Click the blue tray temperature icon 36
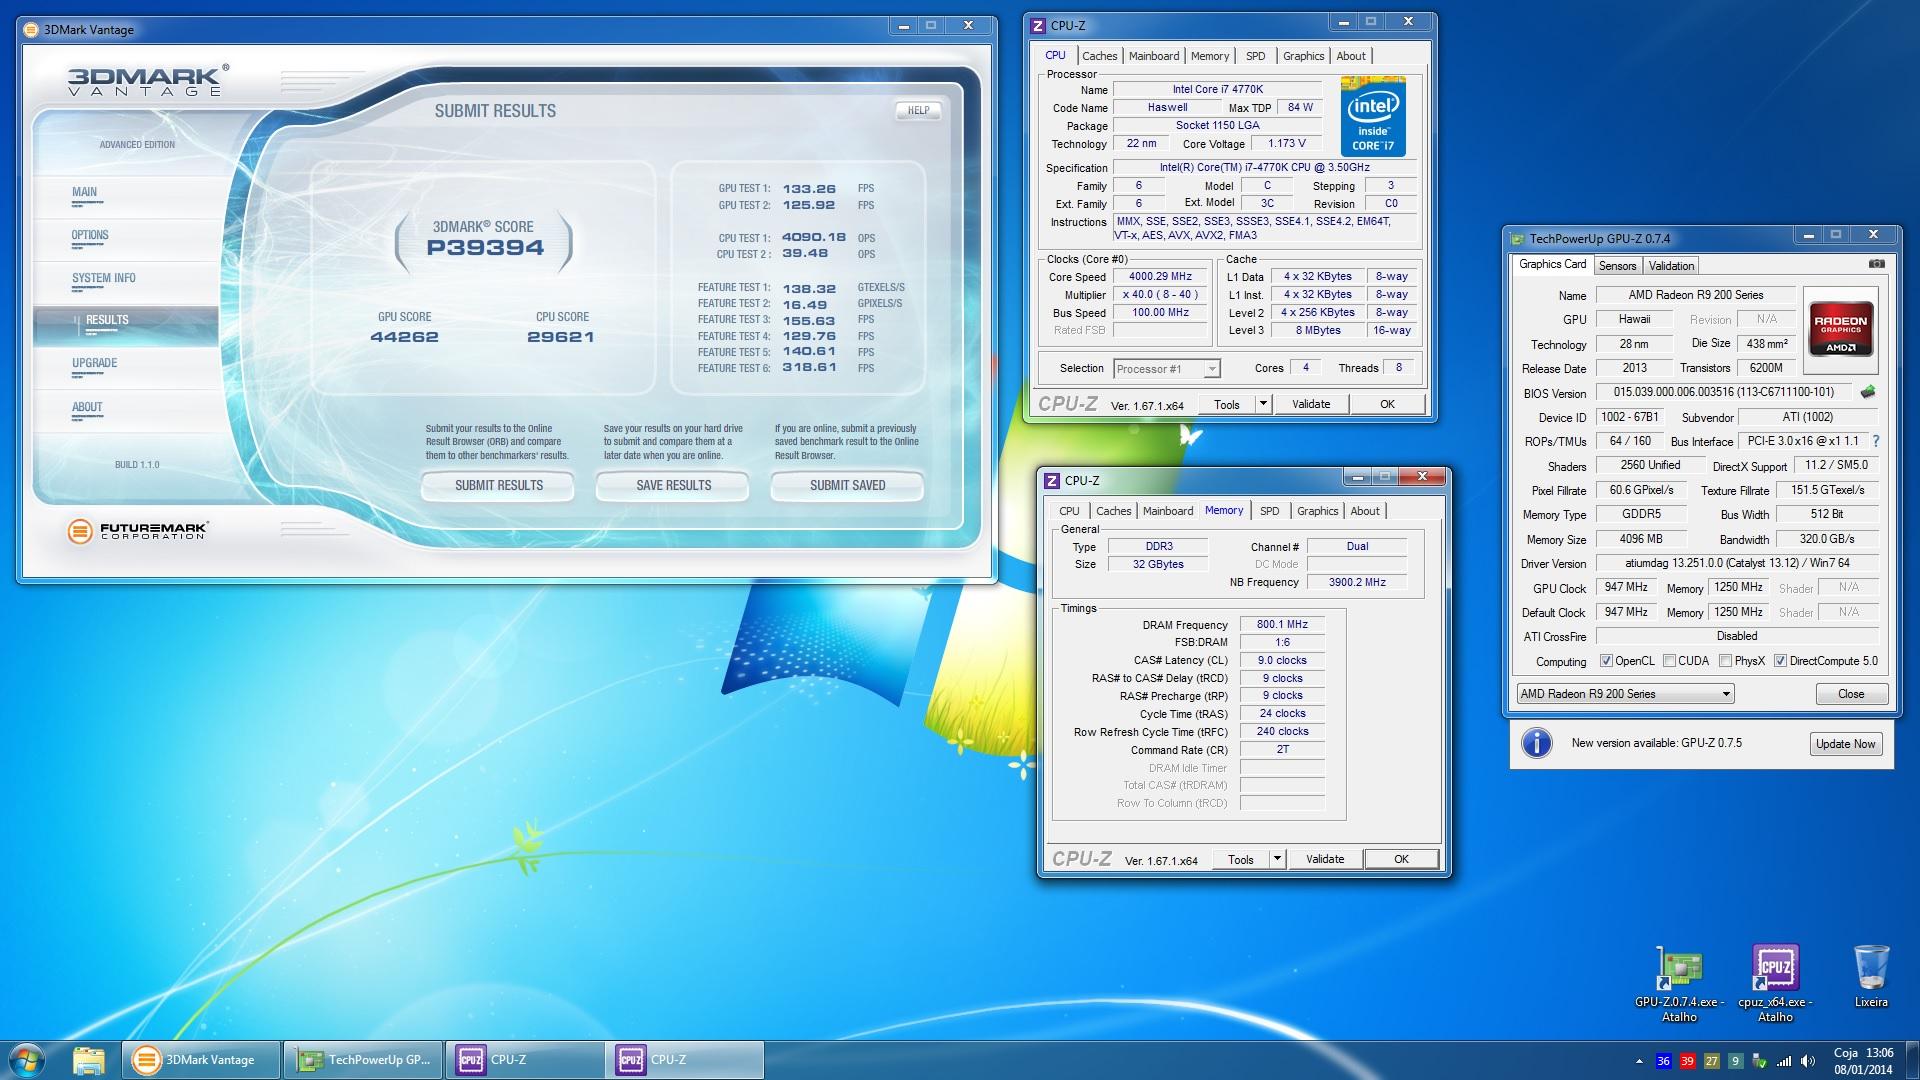Viewport: 1920px width, 1080px height. (1663, 1061)
